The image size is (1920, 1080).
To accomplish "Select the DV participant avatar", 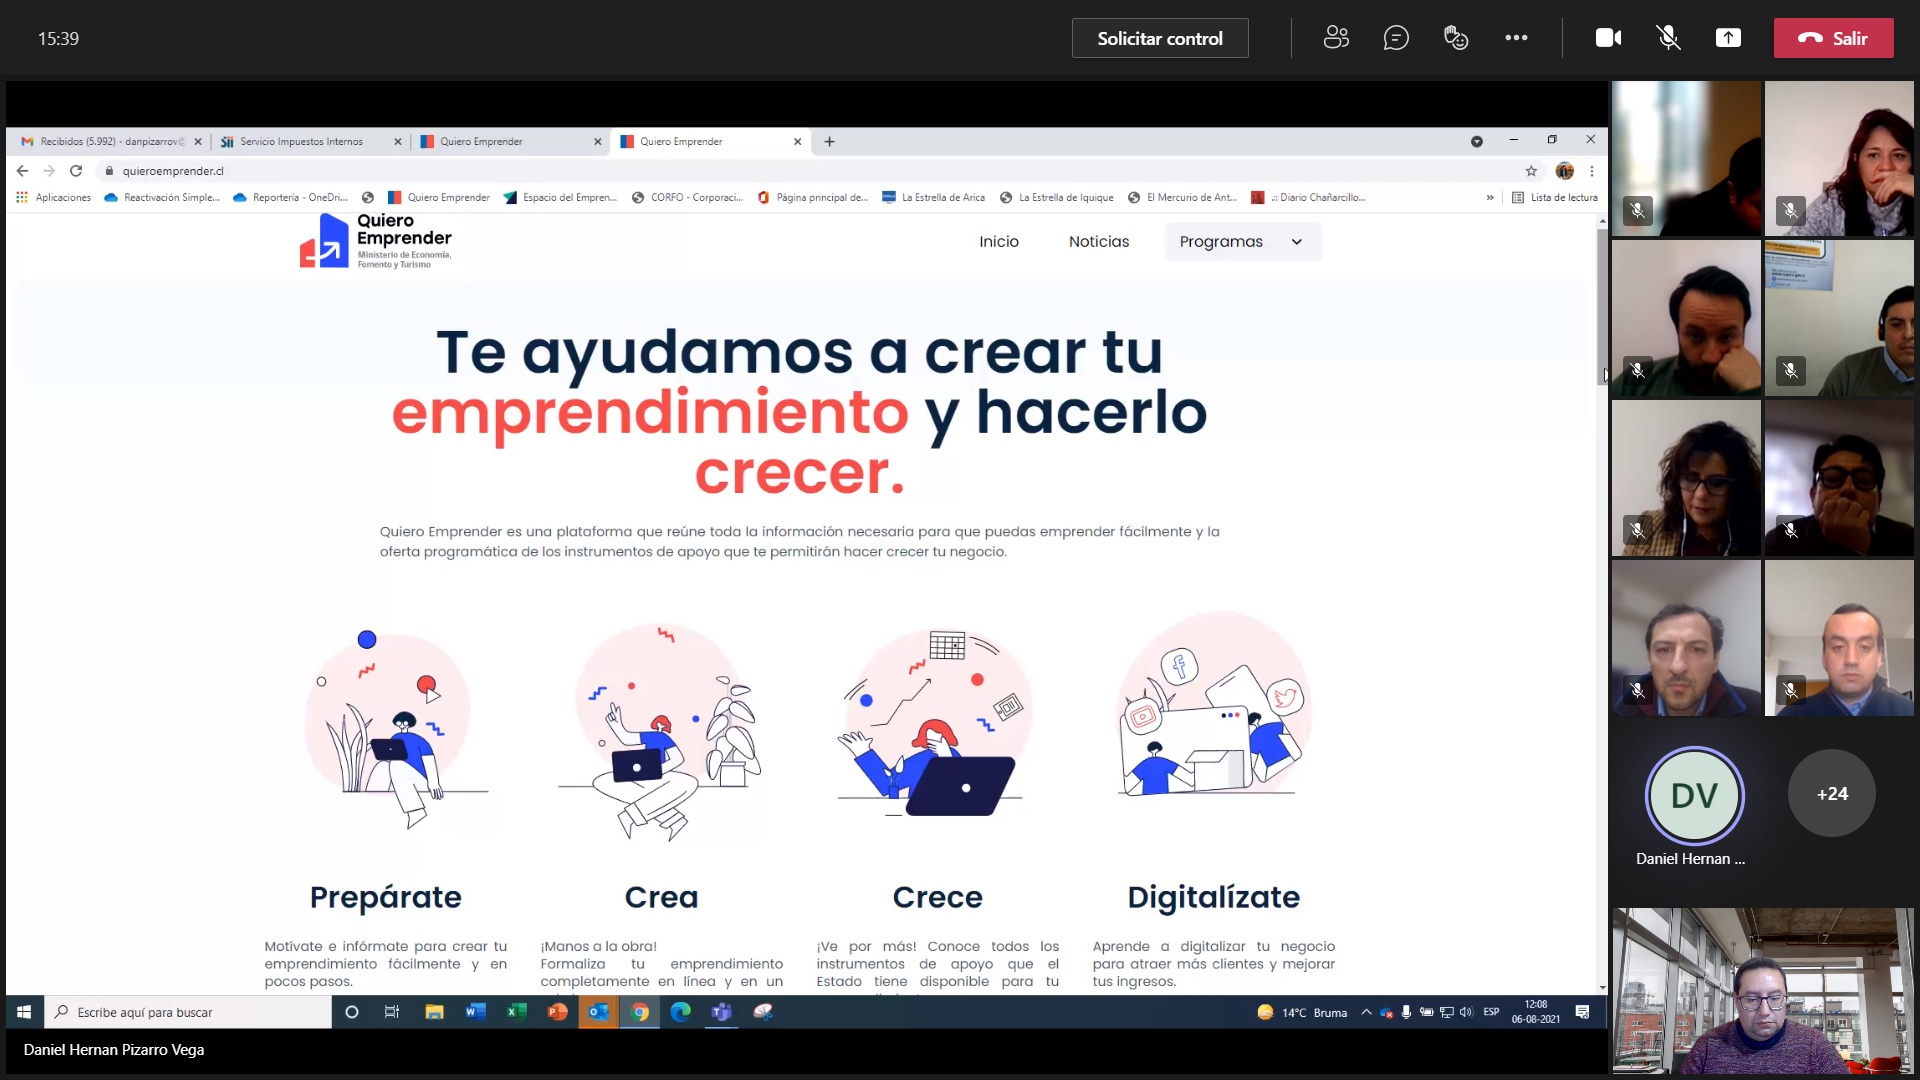I will point(1694,796).
